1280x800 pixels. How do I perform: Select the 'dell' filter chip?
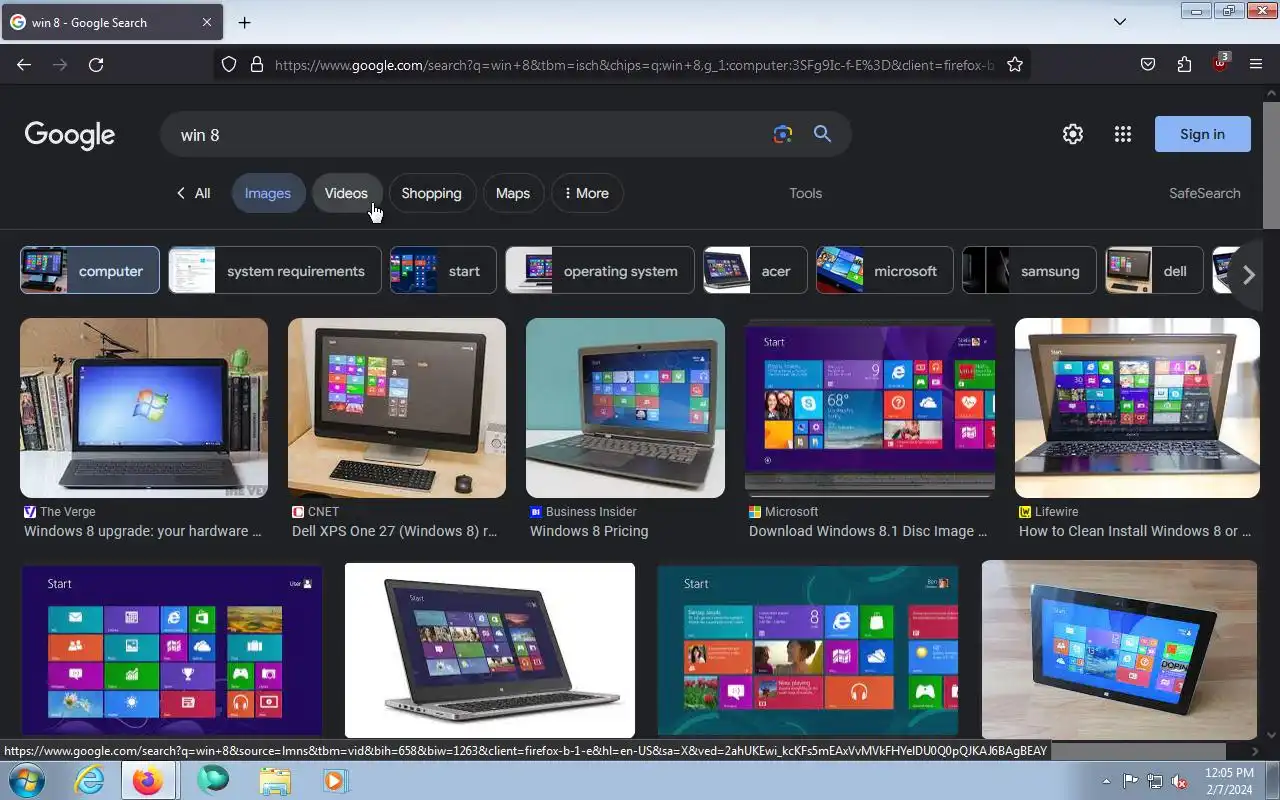click(1154, 270)
